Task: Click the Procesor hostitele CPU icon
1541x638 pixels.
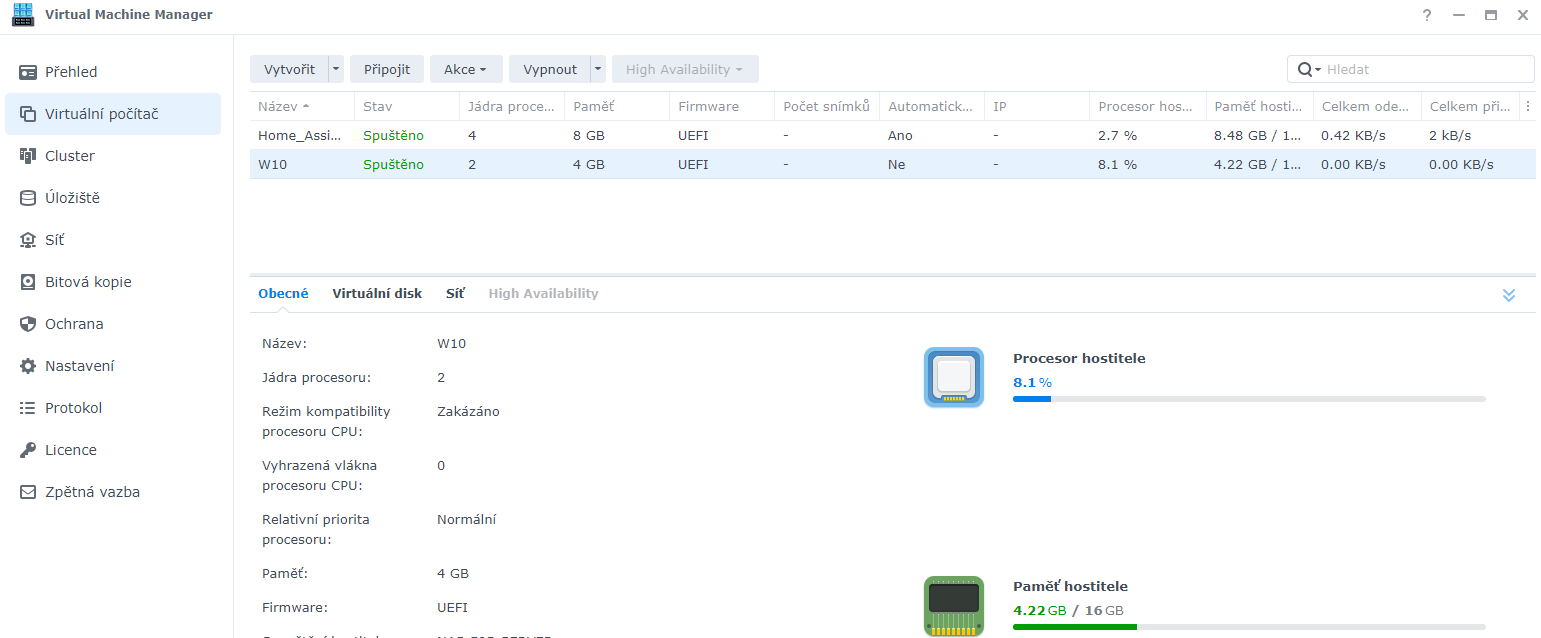Action: point(954,377)
